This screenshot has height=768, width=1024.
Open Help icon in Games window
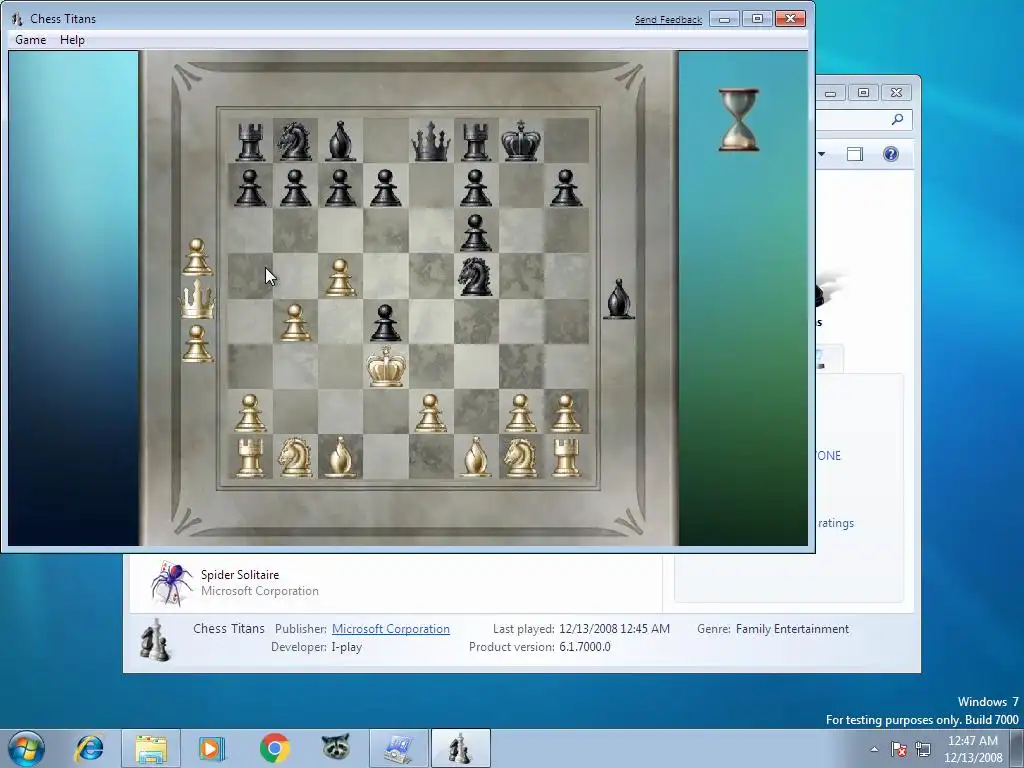(x=891, y=154)
